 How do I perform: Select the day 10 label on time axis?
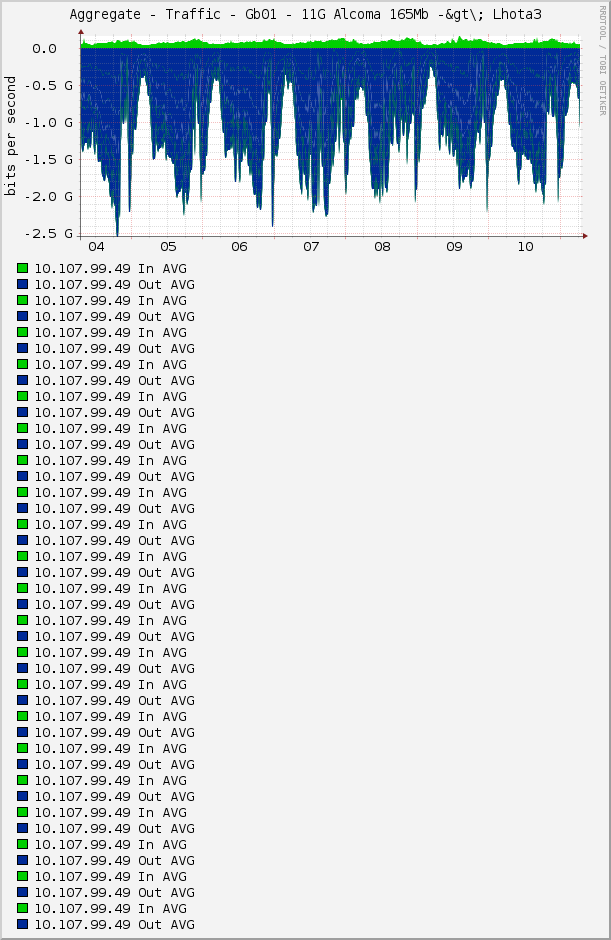[x=526, y=246]
